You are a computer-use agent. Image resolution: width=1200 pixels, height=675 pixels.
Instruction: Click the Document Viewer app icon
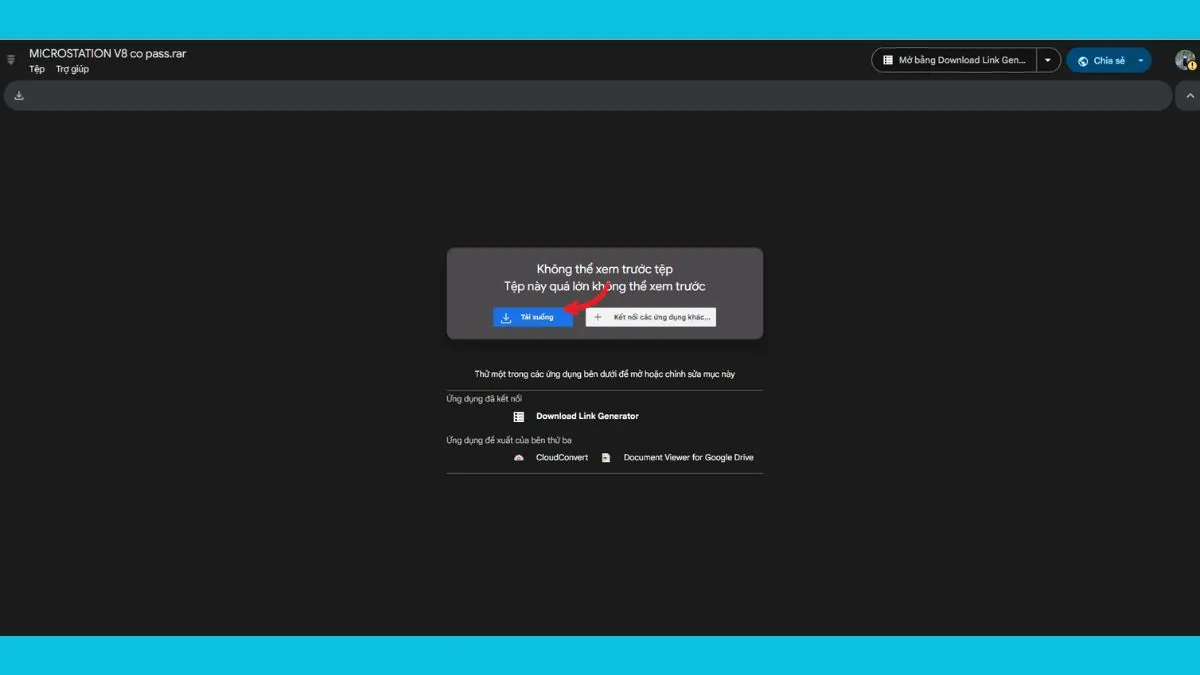click(606, 458)
